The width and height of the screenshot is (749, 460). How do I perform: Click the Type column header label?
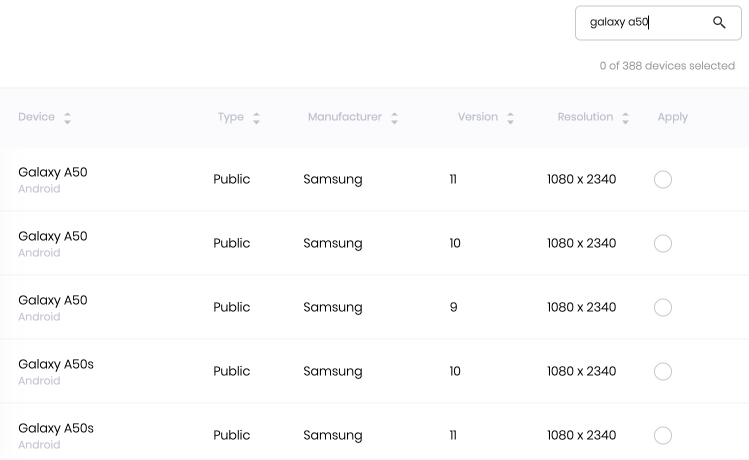click(x=231, y=117)
